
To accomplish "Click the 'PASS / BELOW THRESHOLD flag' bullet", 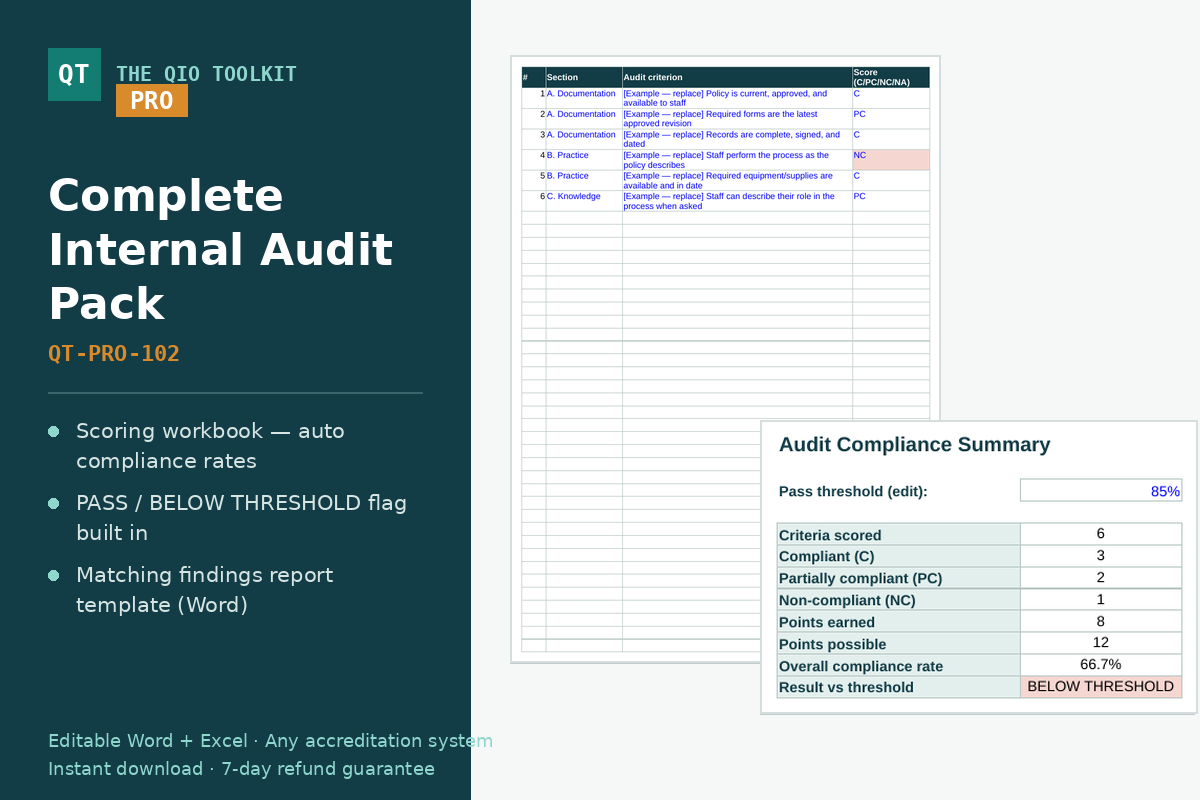I will 241,518.
